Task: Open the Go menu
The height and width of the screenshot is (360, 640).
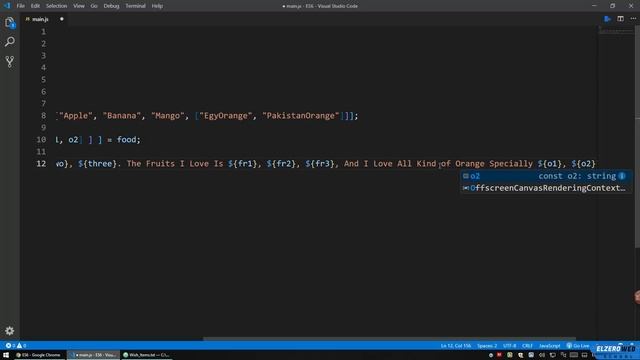Action: click(94, 6)
